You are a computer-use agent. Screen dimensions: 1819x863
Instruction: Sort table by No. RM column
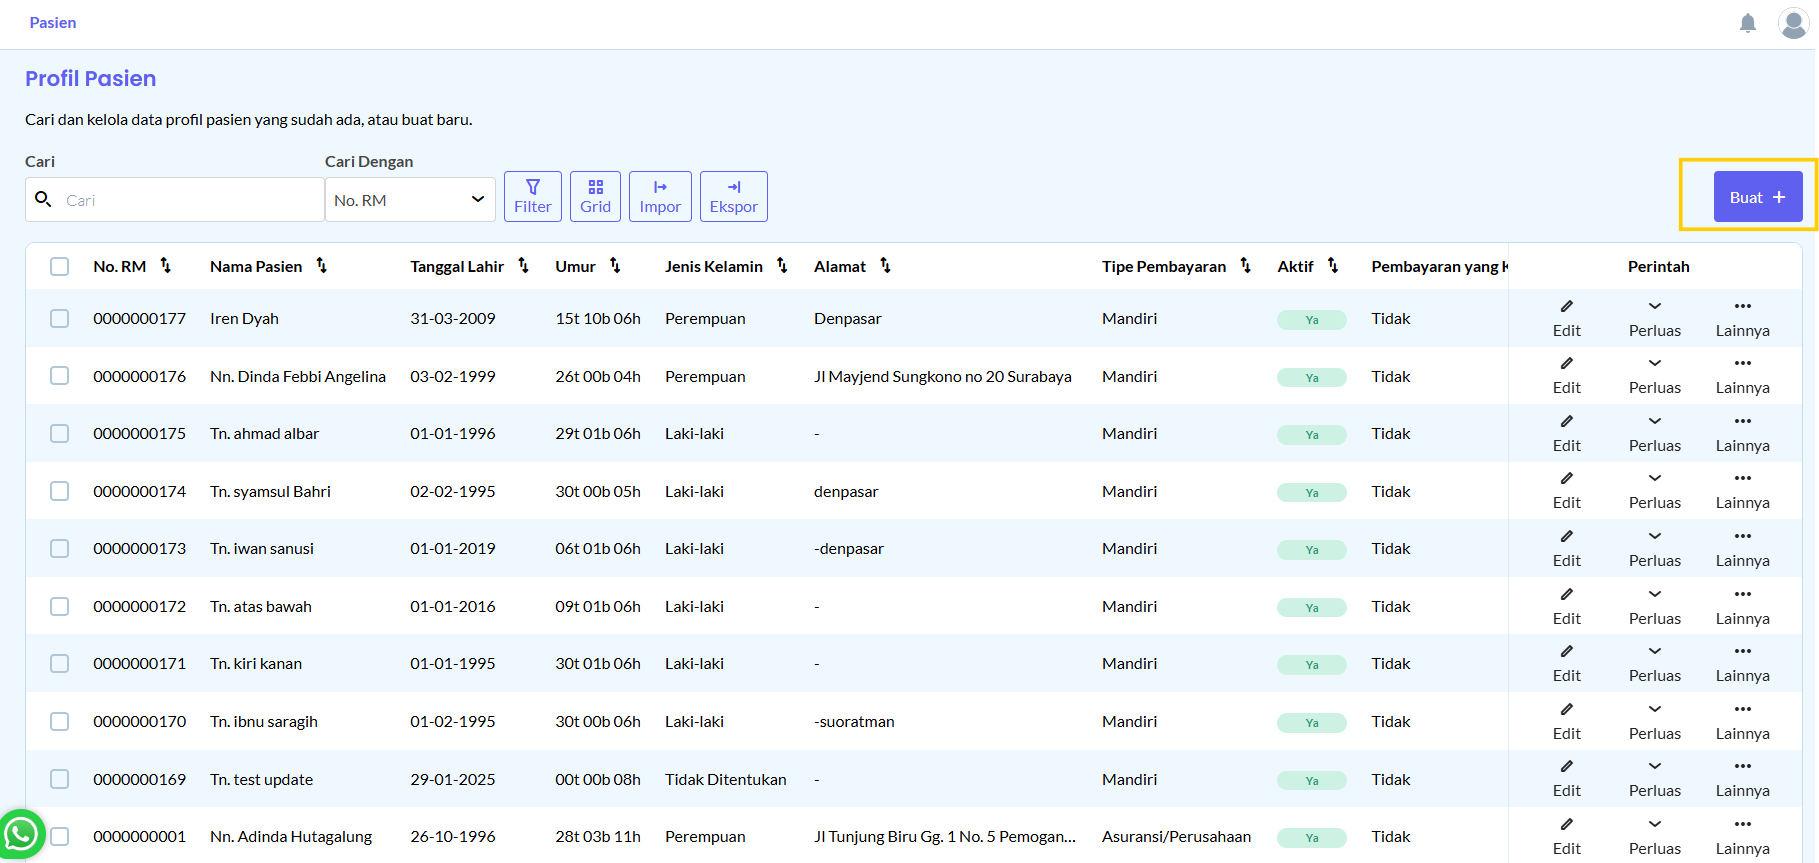(166, 266)
